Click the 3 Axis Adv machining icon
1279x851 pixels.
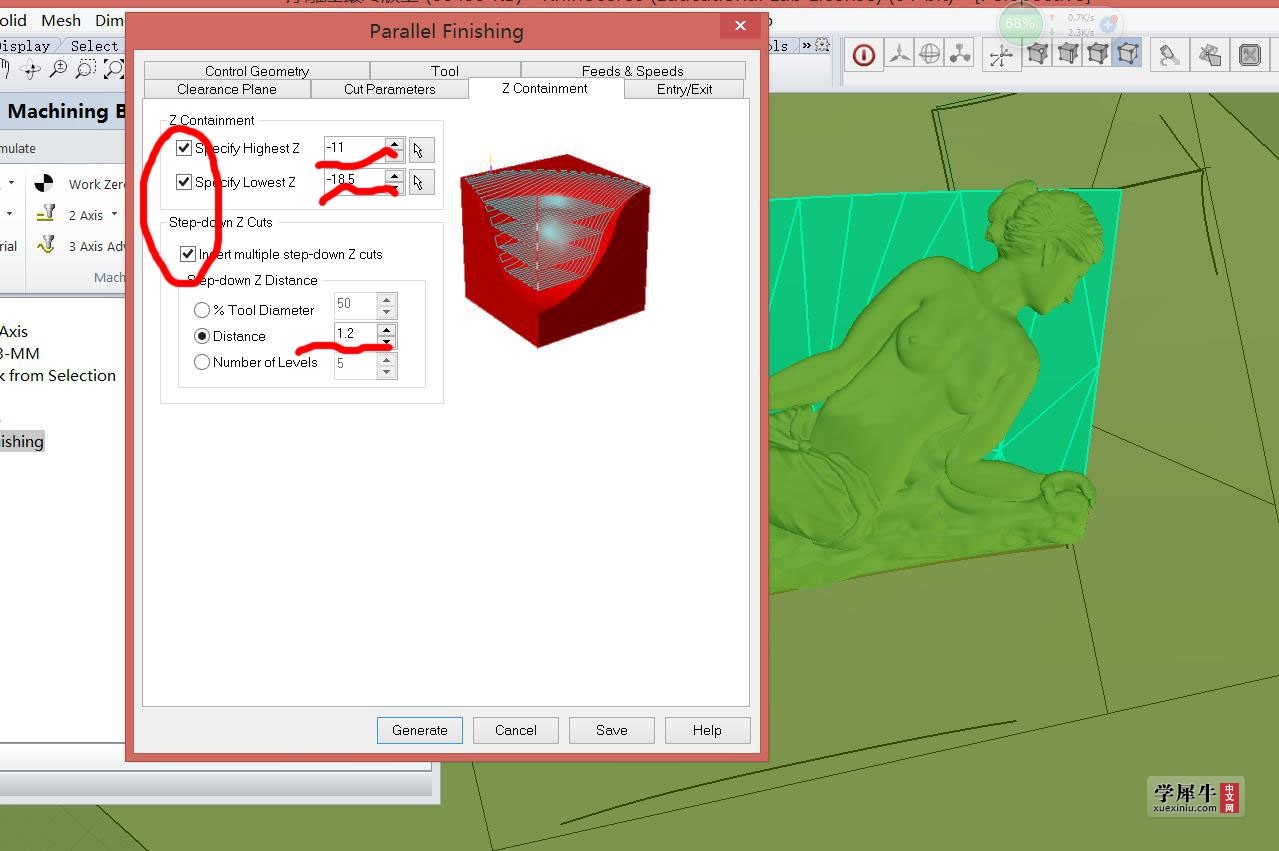(45, 245)
